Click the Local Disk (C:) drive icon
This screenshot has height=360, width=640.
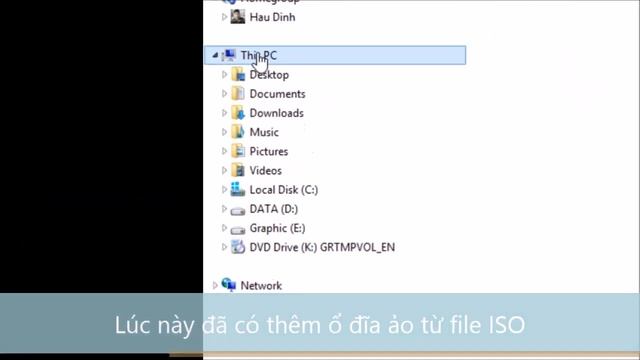coord(238,189)
